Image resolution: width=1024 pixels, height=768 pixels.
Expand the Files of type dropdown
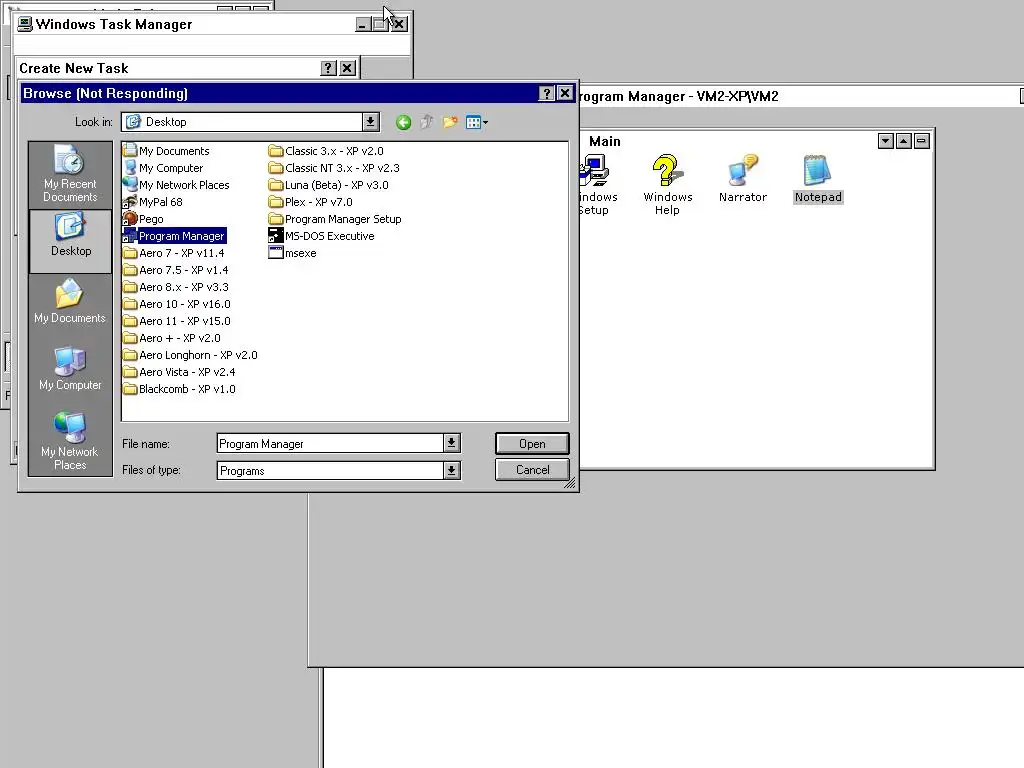tap(451, 470)
